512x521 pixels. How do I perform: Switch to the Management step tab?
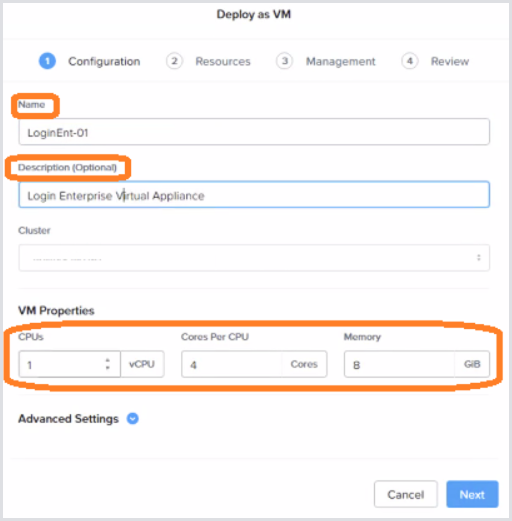[x=341, y=61]
